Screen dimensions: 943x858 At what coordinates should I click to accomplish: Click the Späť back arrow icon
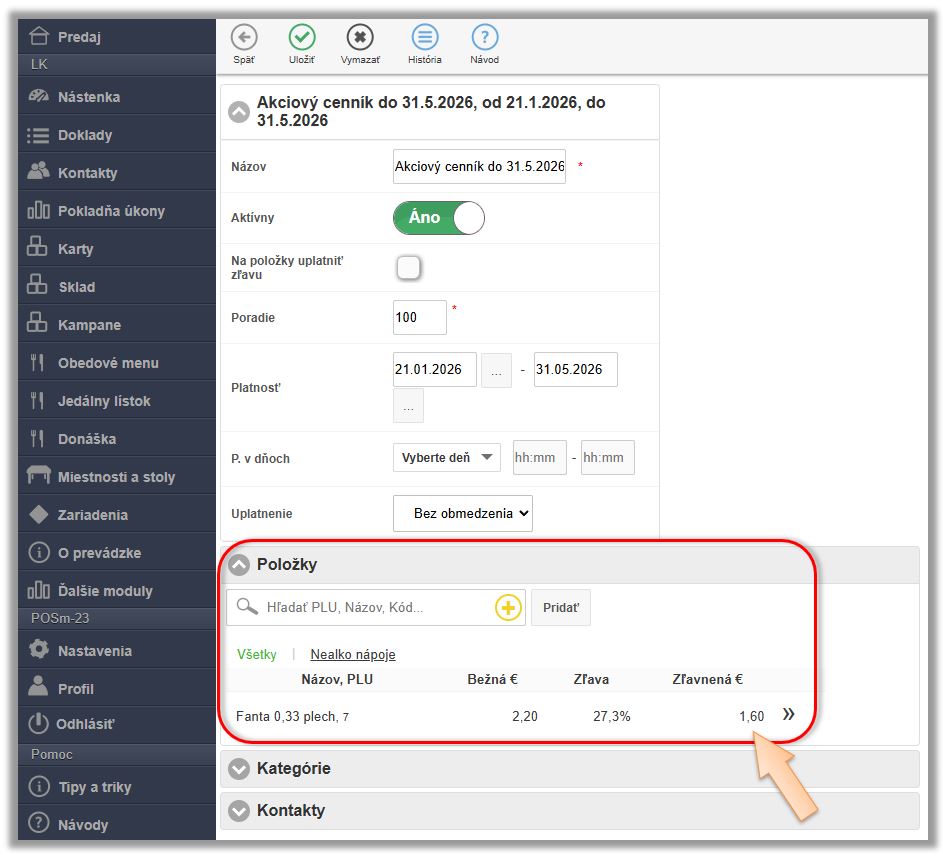tap(244, 38)
